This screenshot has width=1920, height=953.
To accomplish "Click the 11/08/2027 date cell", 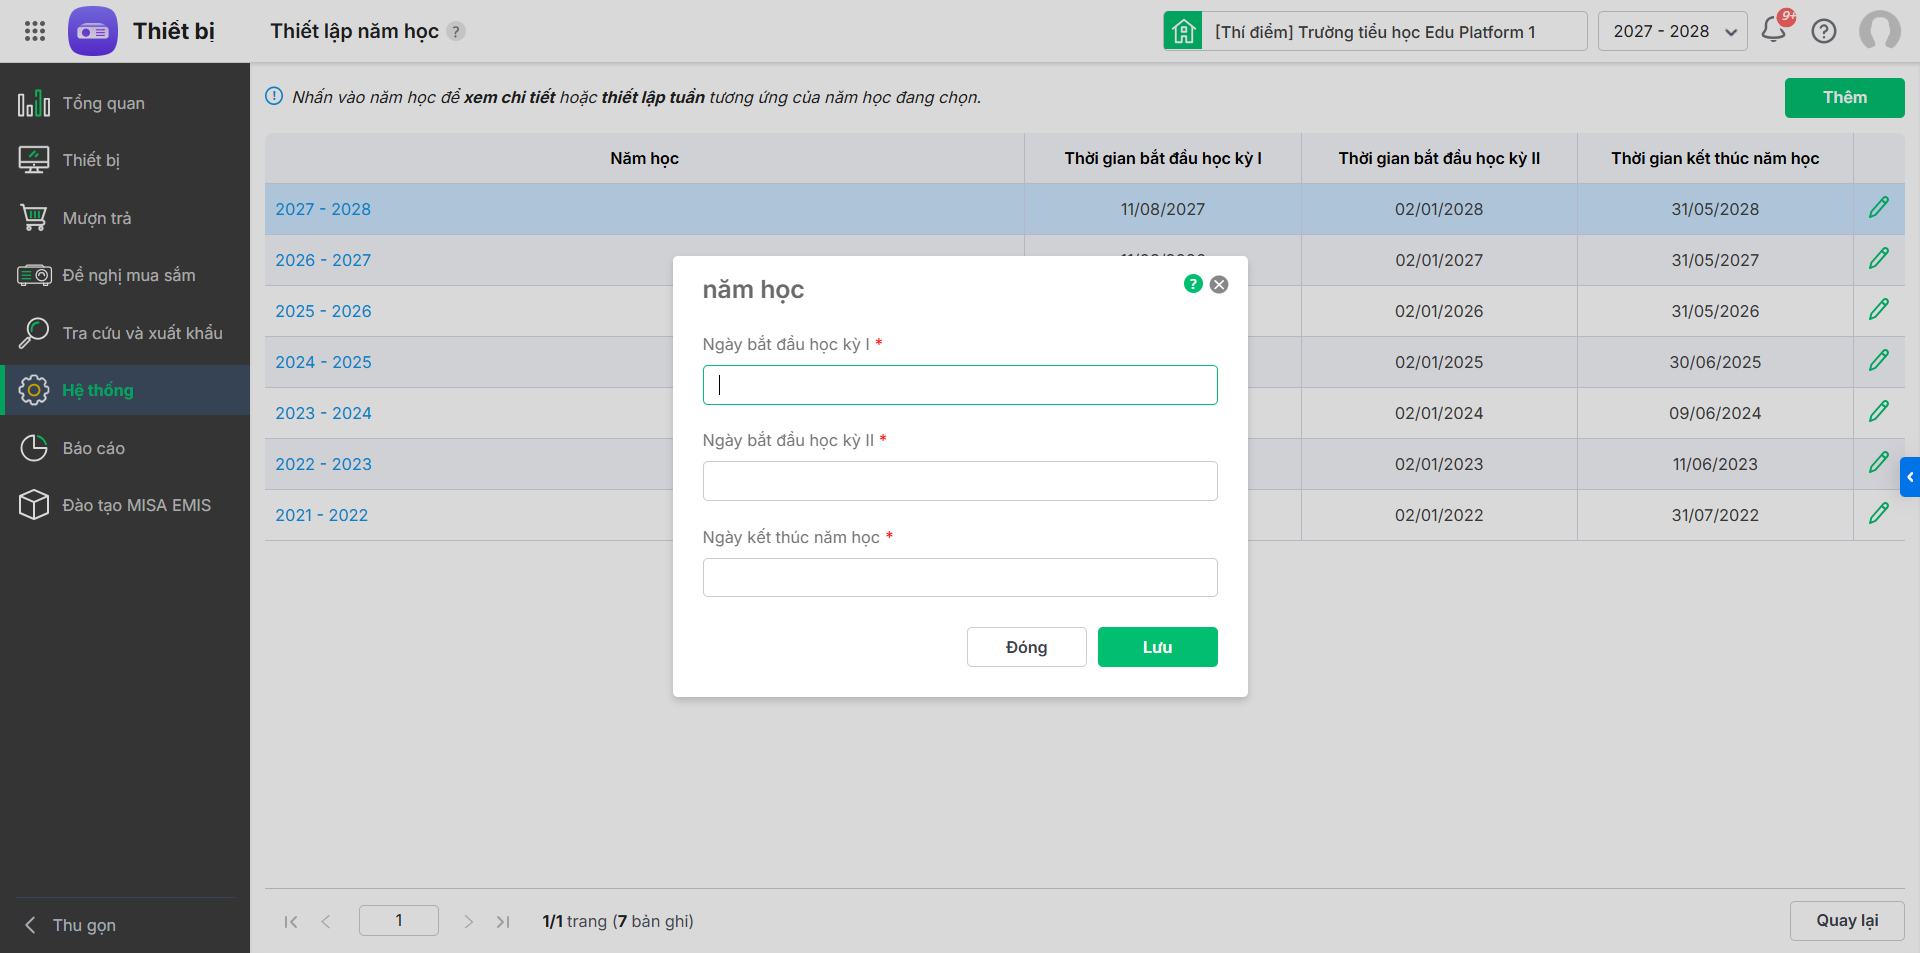I will (x=1163, y=209).
